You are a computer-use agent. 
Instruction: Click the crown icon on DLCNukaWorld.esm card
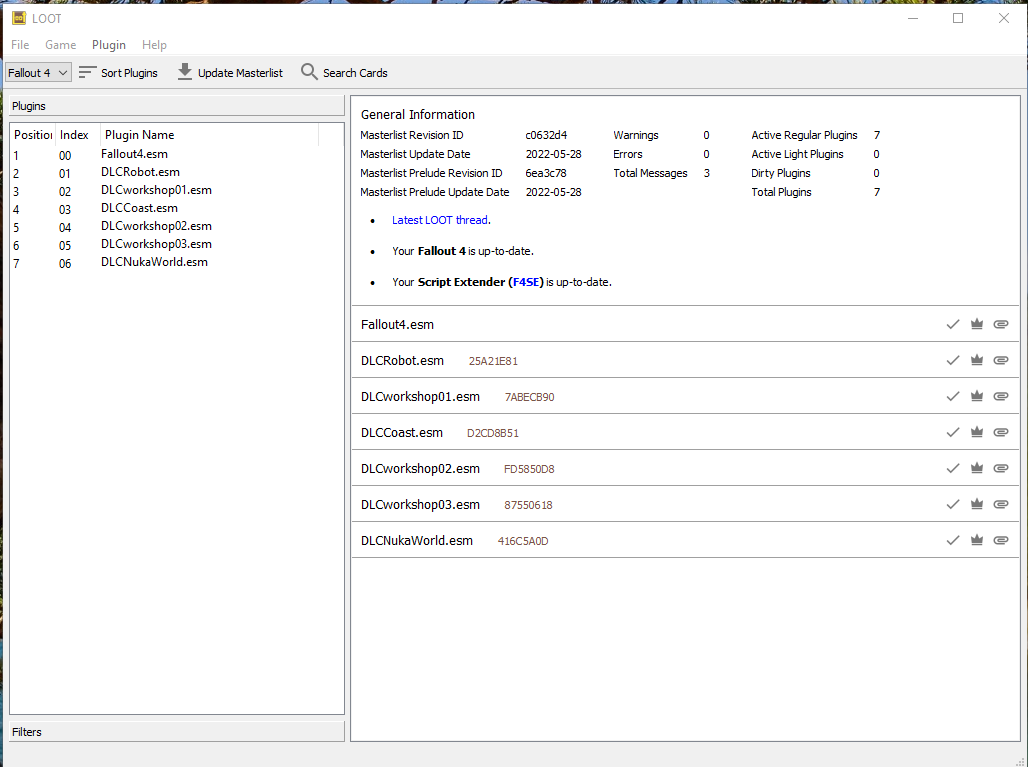point(977,540)
